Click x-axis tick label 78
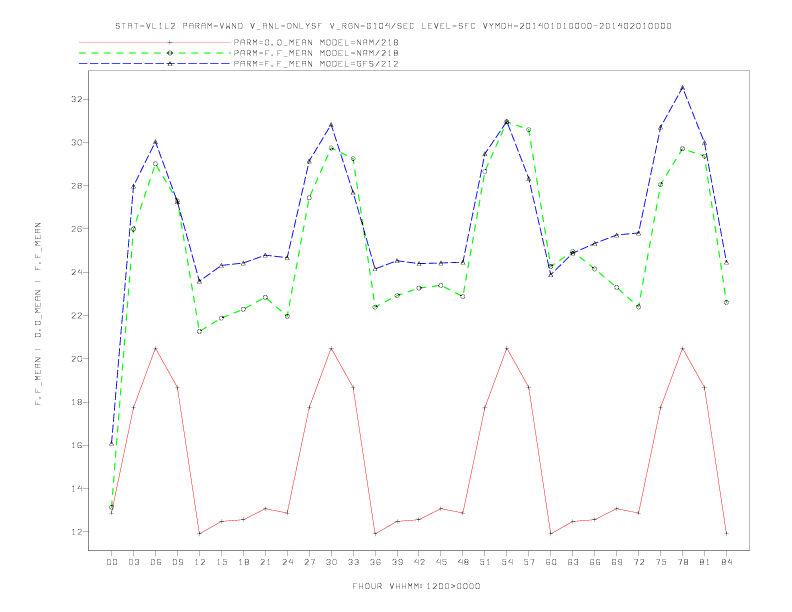 point(682,562)
